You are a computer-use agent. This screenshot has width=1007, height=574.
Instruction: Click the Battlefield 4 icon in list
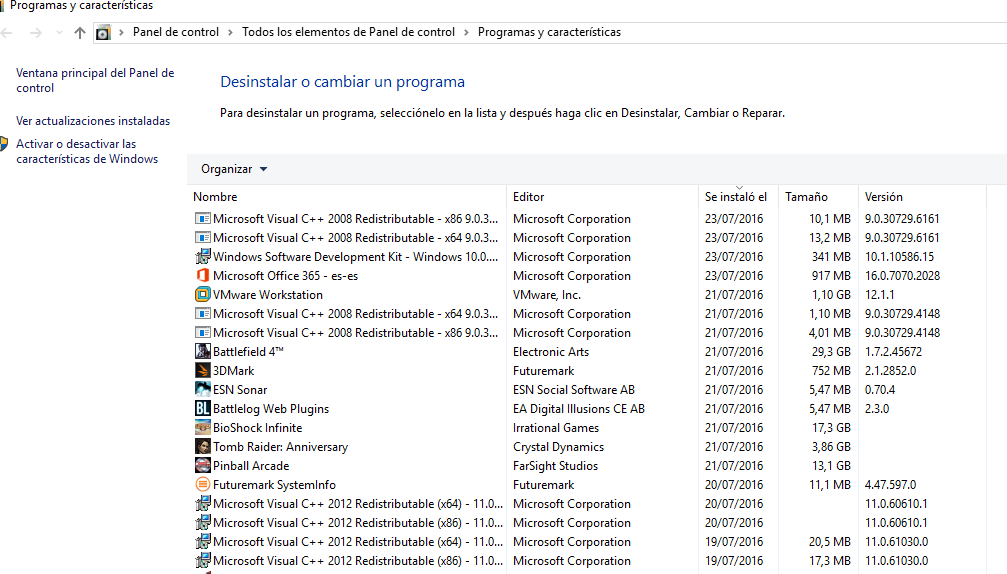point(203,352)
